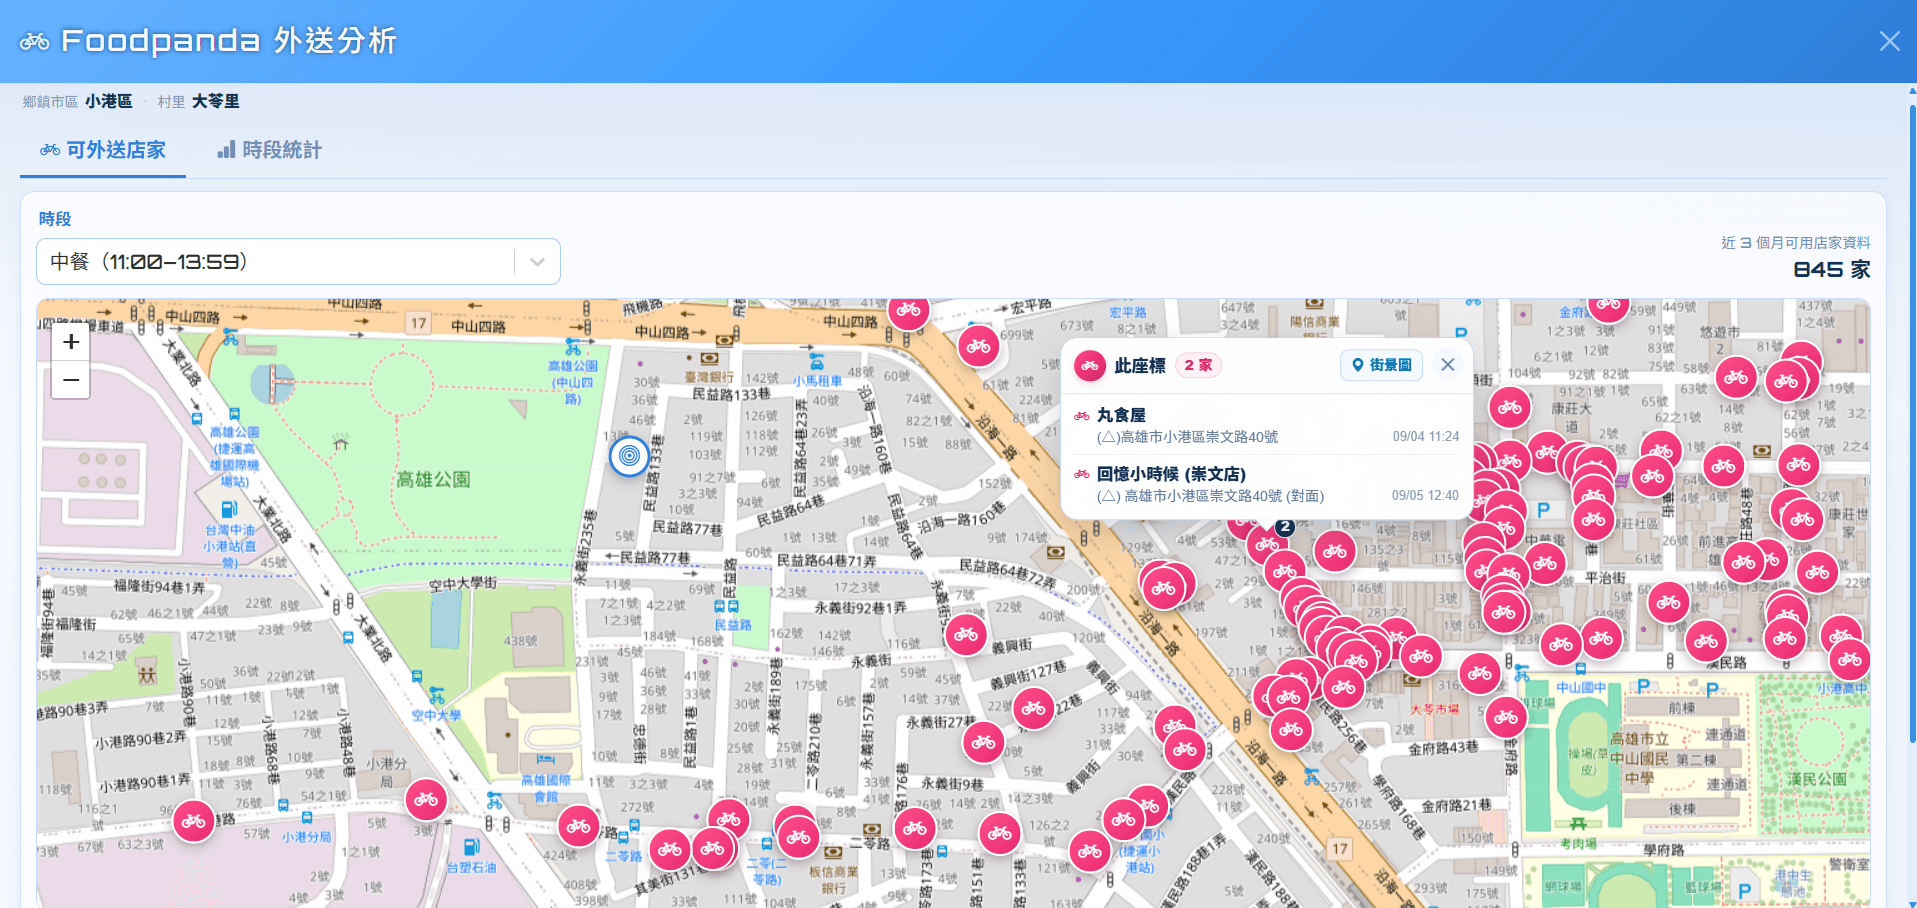This screenshot has height=908, width=1917.
Task: Click the blue target location marker in 高雄公園
Action: click(x=629, y=456)
